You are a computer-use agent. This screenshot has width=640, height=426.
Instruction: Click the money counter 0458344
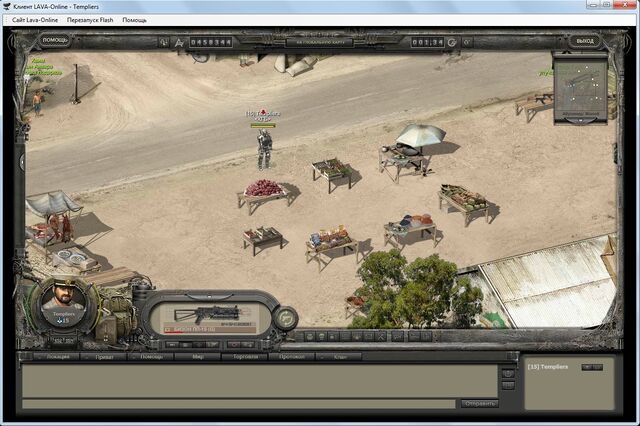(211, 42)
